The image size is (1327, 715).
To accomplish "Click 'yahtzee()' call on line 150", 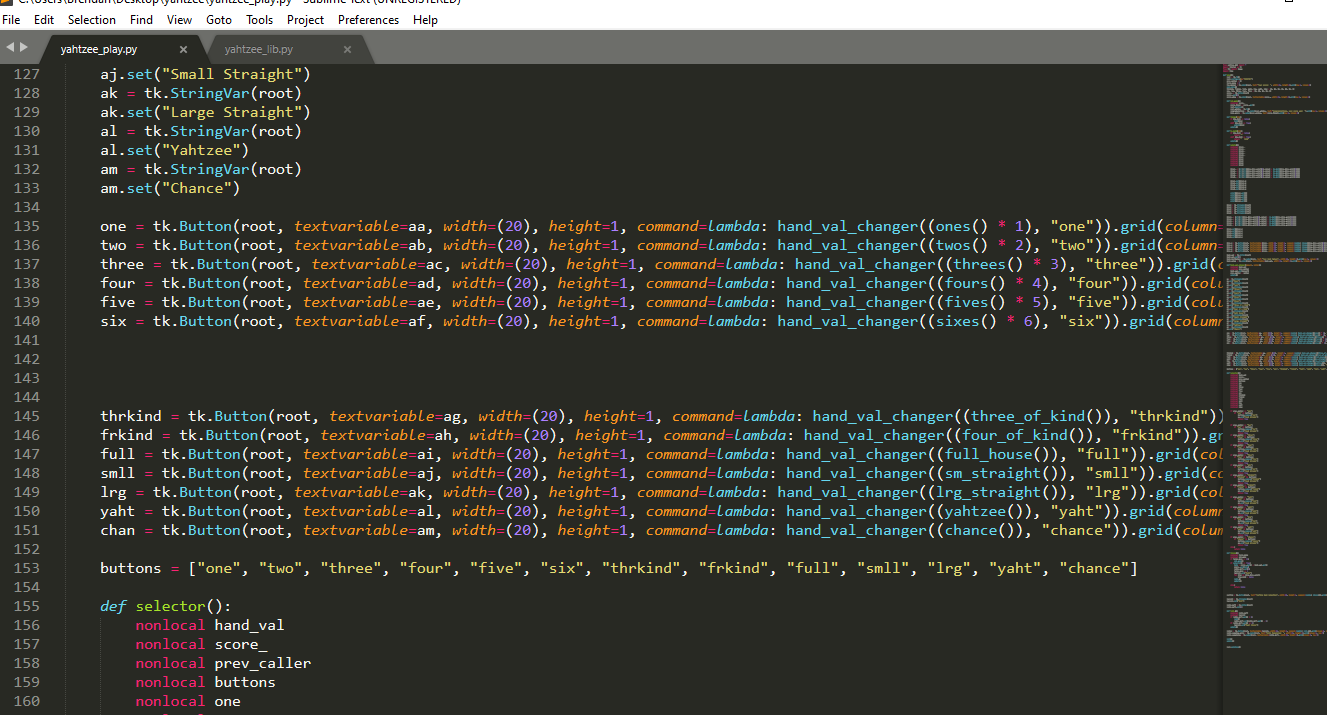I will [983, 511].
